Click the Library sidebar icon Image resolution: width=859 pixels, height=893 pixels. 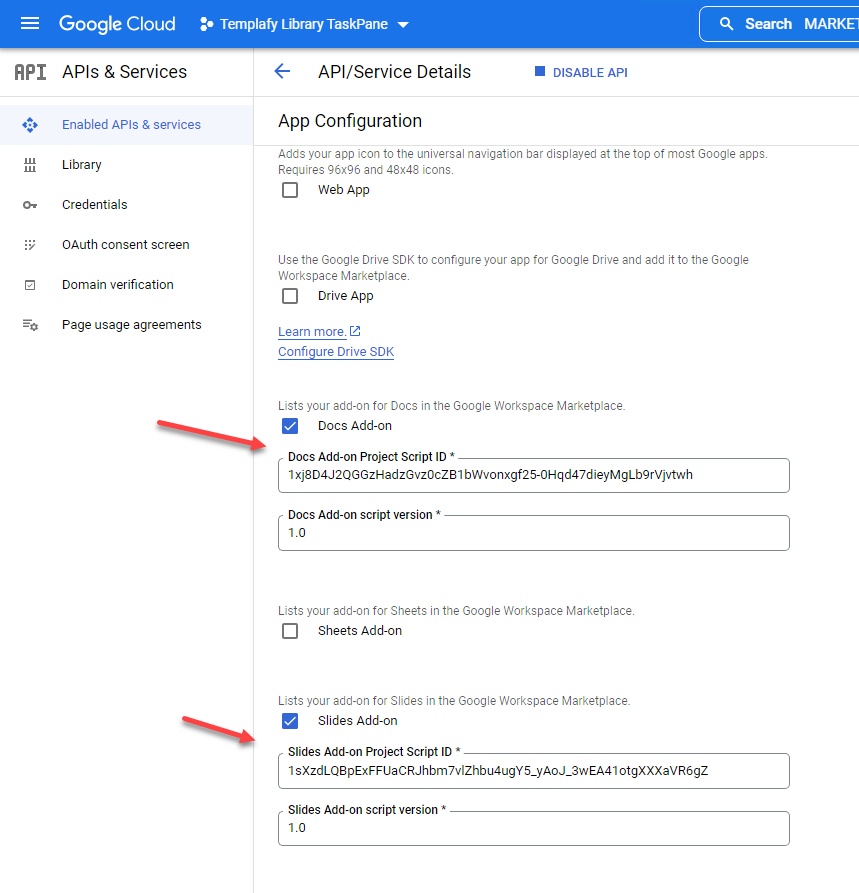click(30, 165)
